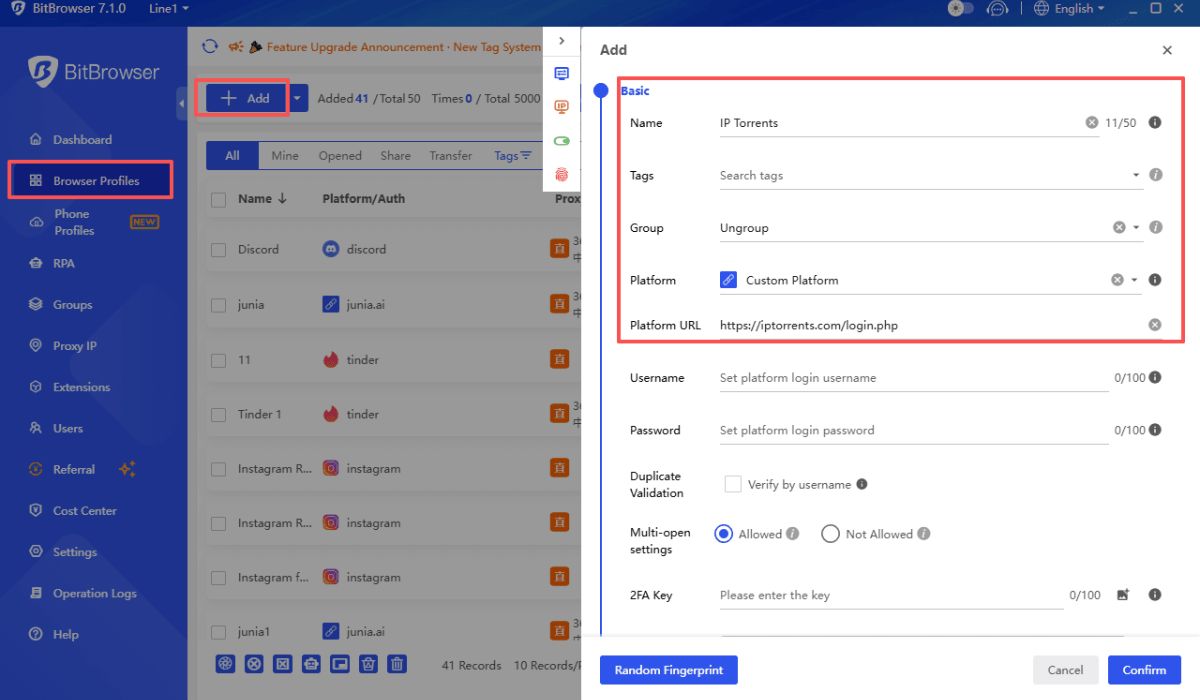Switch to the All tab

pos(233,156)
